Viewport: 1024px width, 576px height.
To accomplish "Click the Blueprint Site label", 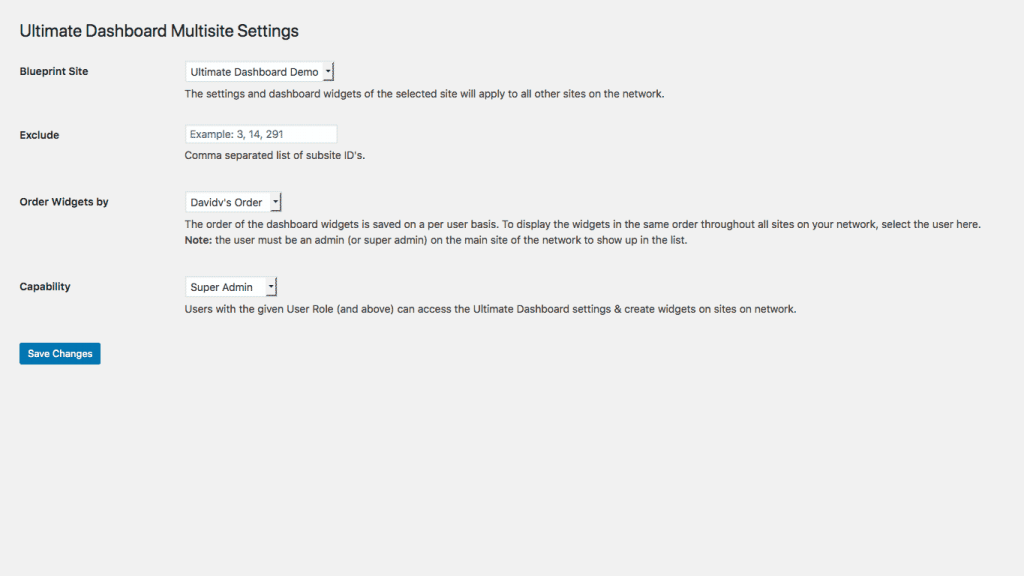I will [x=54, y=72].
